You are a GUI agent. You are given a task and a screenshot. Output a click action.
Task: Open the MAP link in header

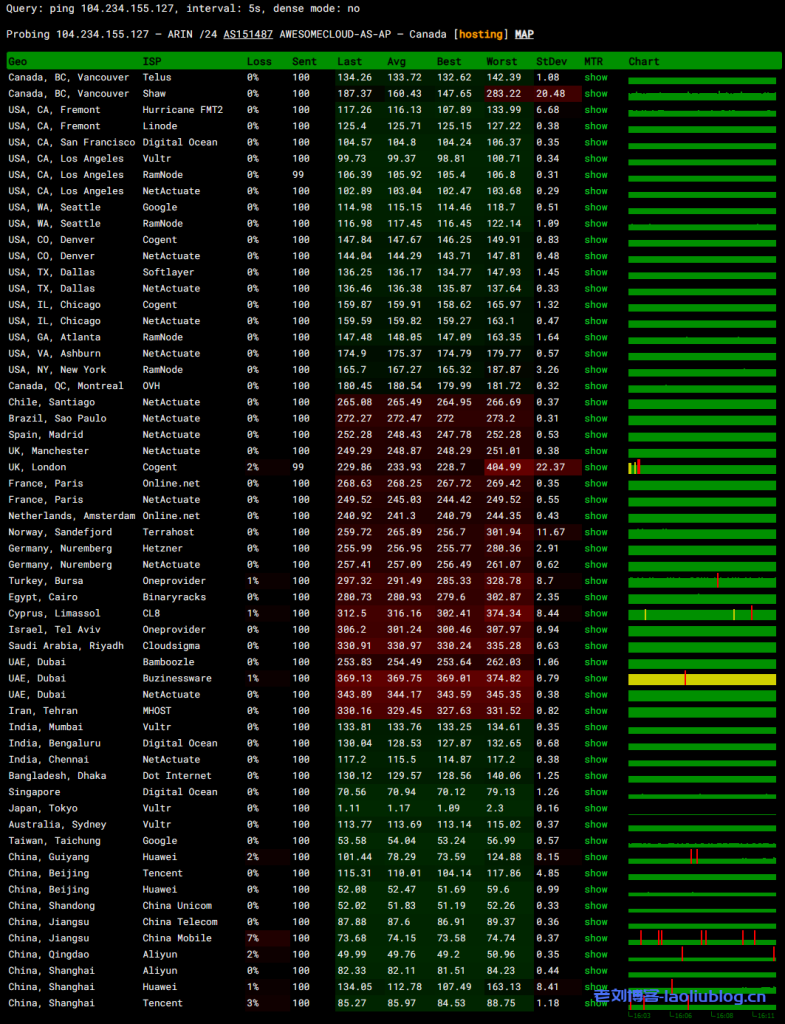524,34
